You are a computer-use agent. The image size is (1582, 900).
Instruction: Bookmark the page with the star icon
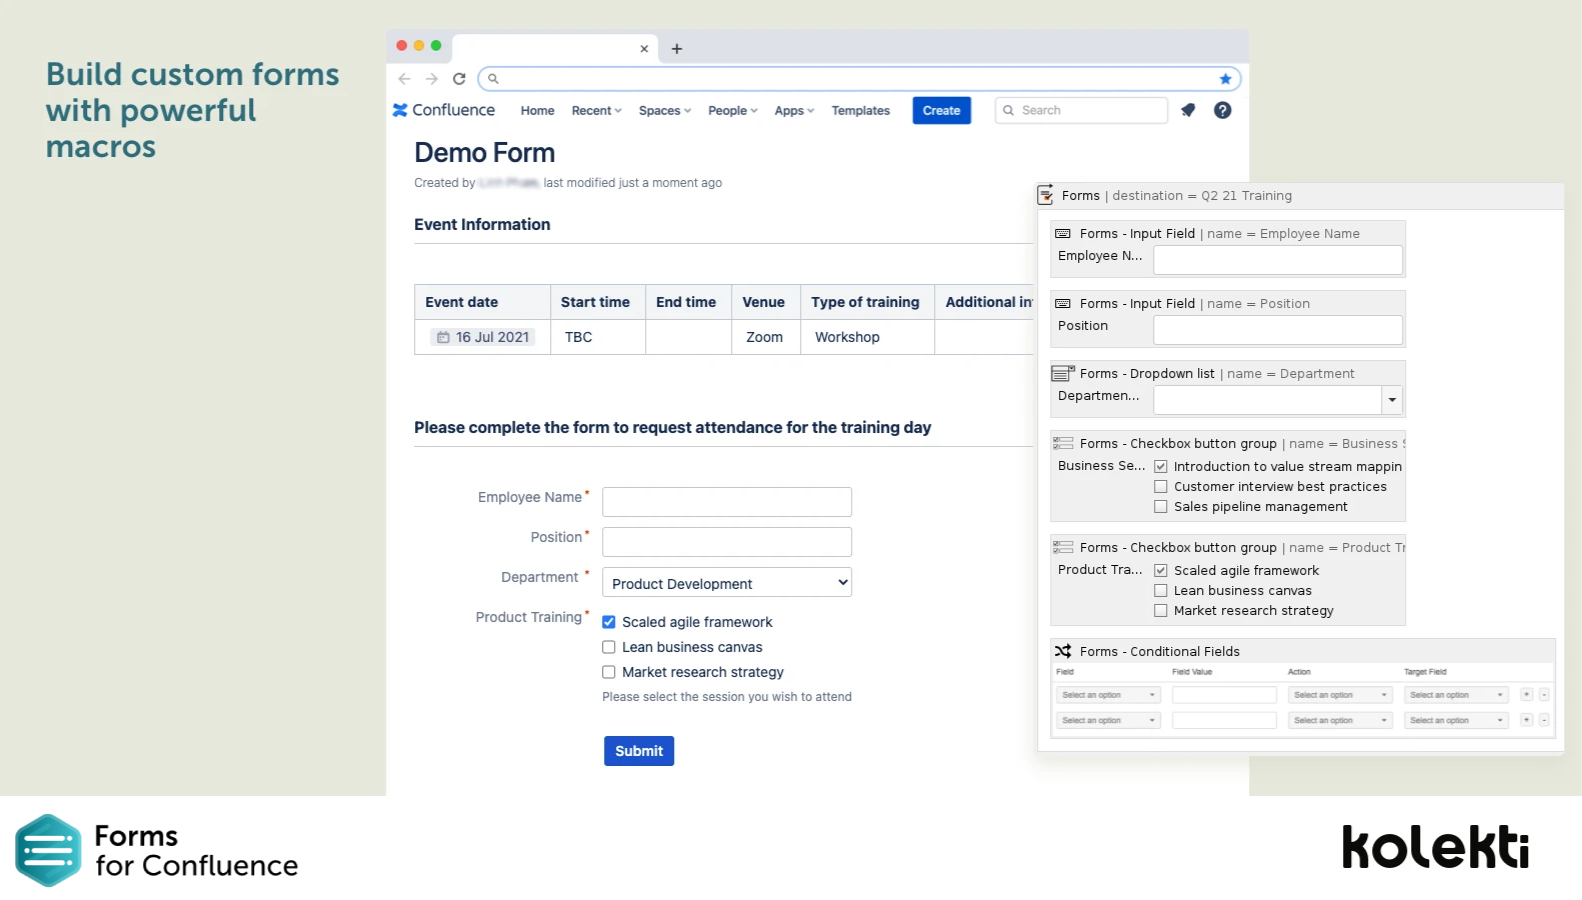point(1225,79)
